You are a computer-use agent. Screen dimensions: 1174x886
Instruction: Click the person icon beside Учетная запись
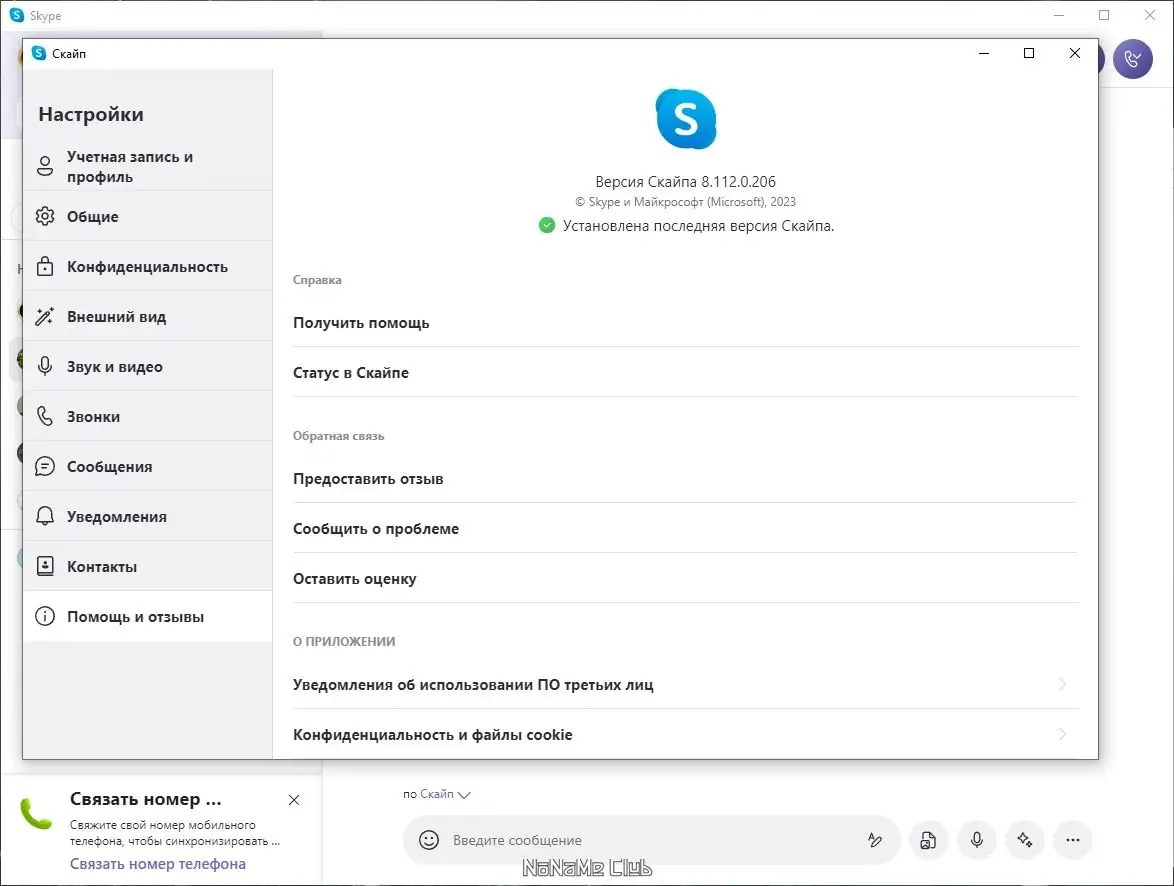[45, 166]
